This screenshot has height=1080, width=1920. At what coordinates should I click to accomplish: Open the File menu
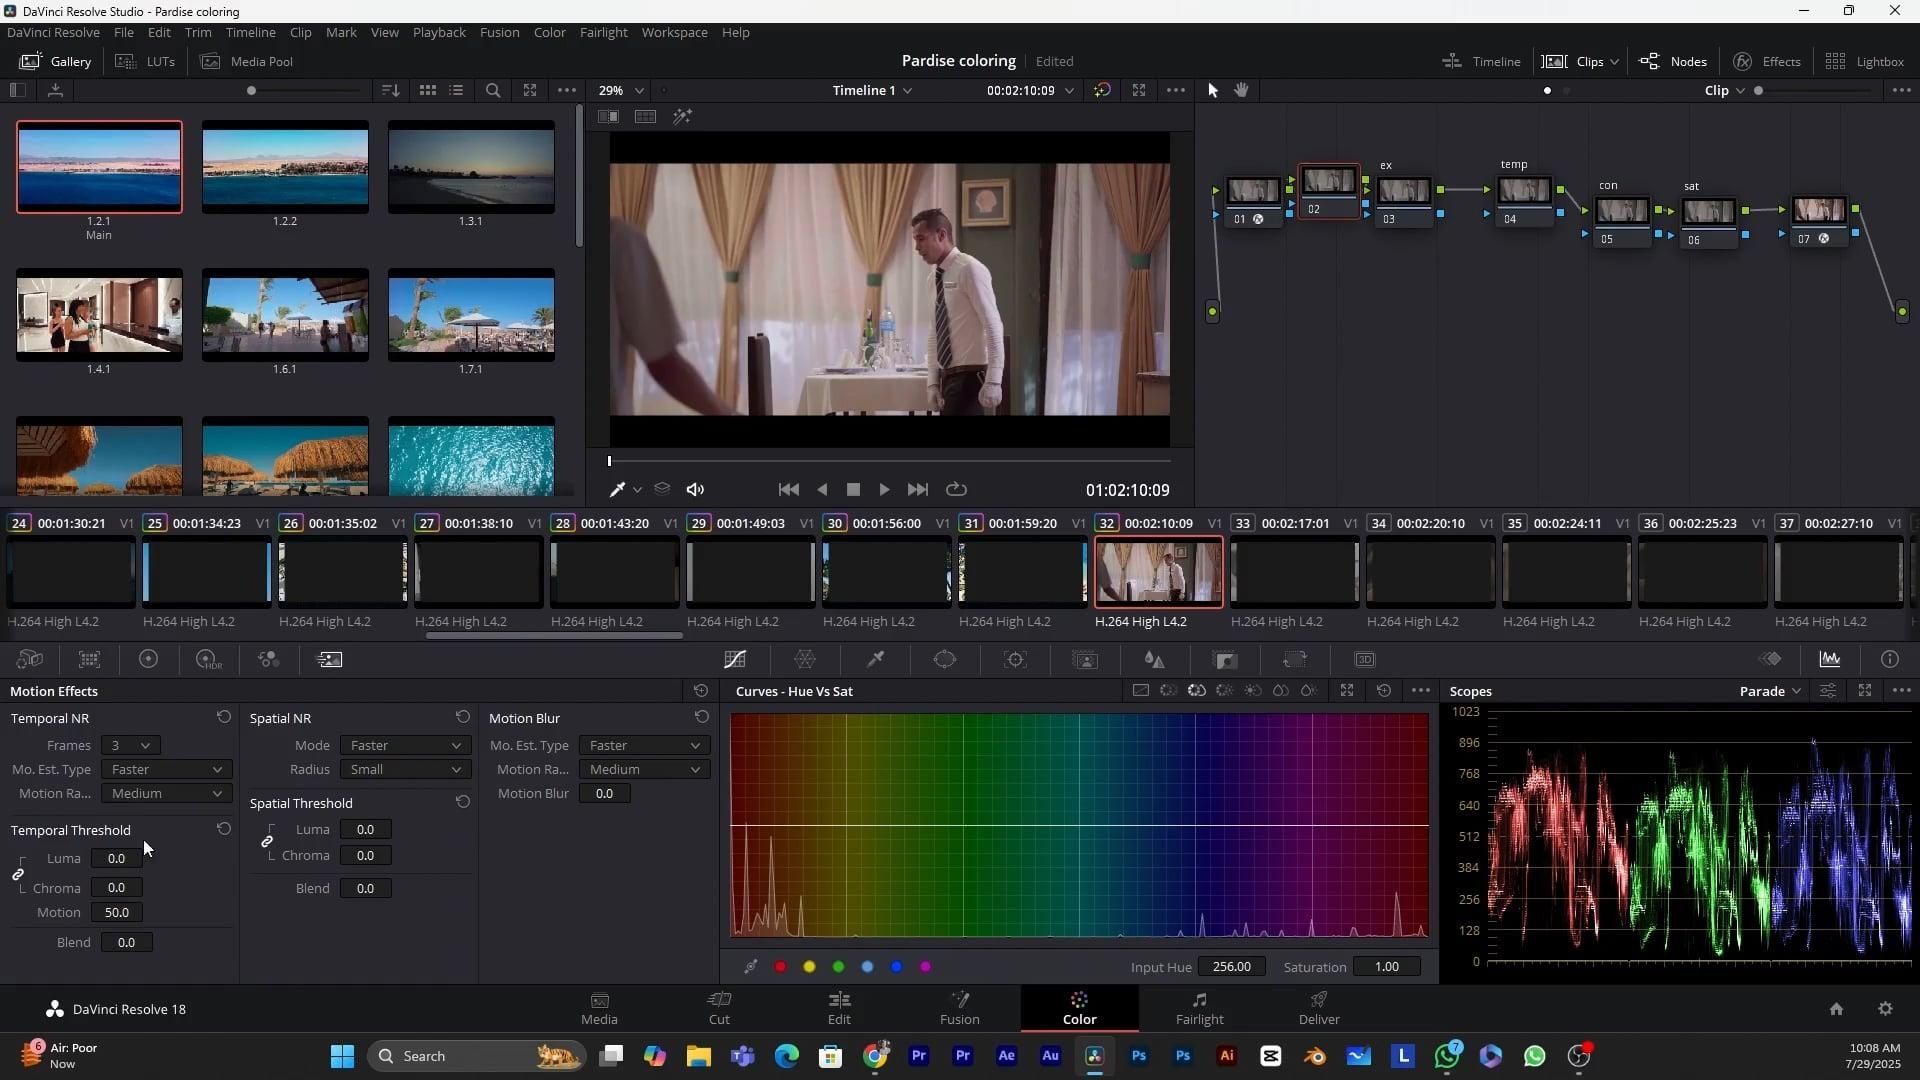click(x=124, y=32)
